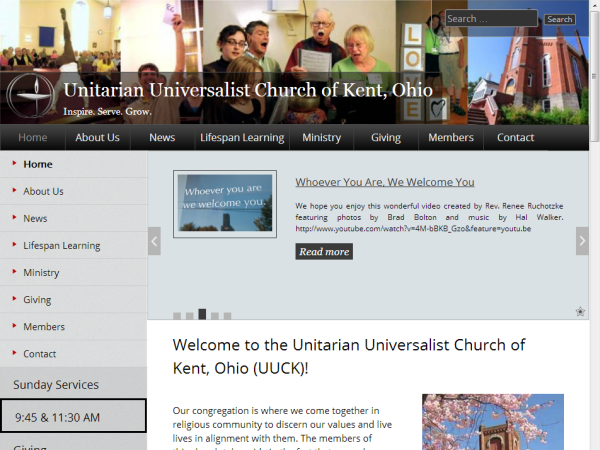Select the first slider pagination dot
Viewport: 600px width, 450px height.
click(177, 316)
